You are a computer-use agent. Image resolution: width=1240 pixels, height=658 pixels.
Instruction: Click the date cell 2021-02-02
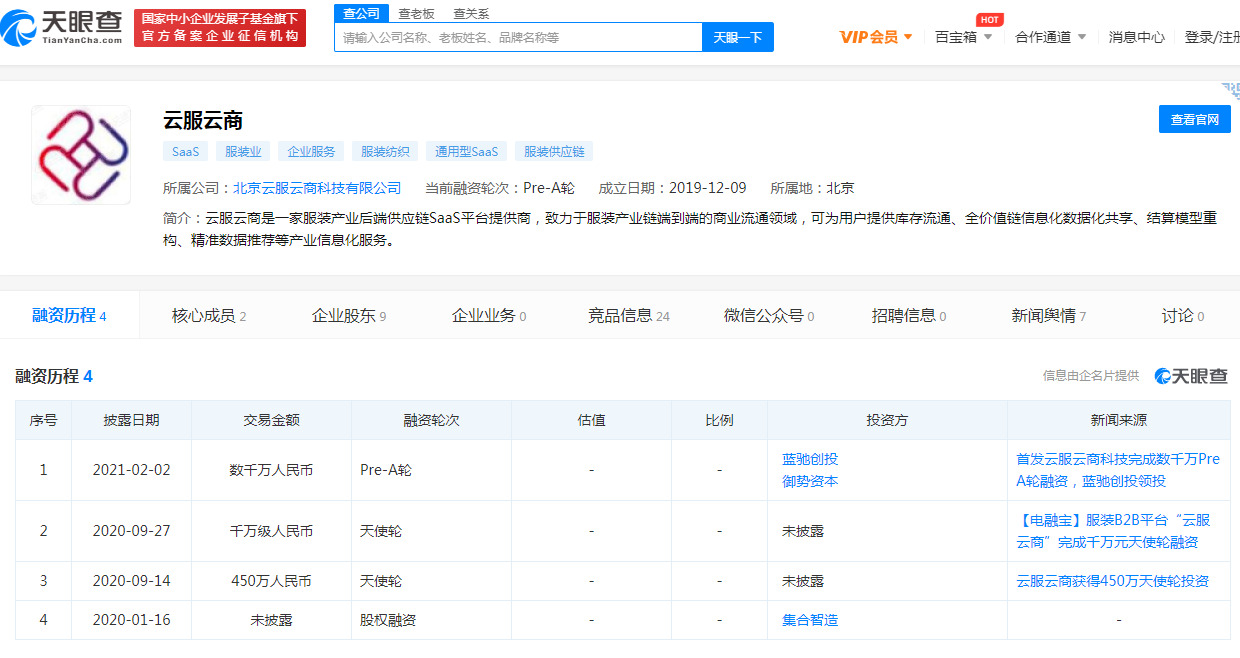pyautogui.click(x=131, y=470)
